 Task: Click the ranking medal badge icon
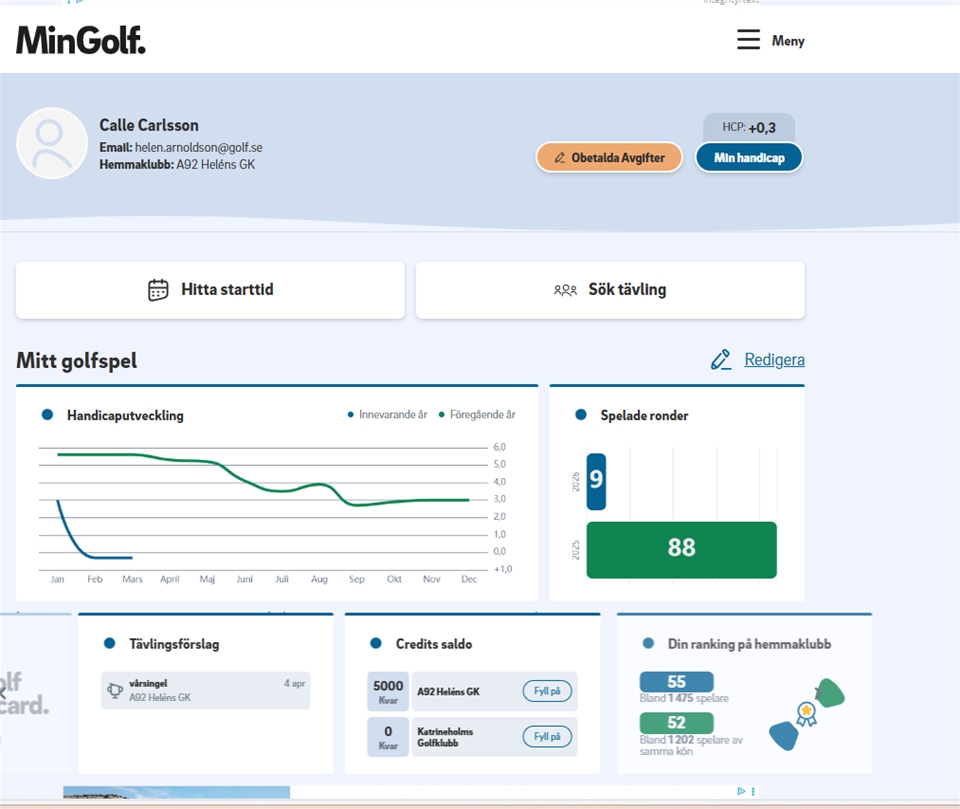(x=806, y=713)
